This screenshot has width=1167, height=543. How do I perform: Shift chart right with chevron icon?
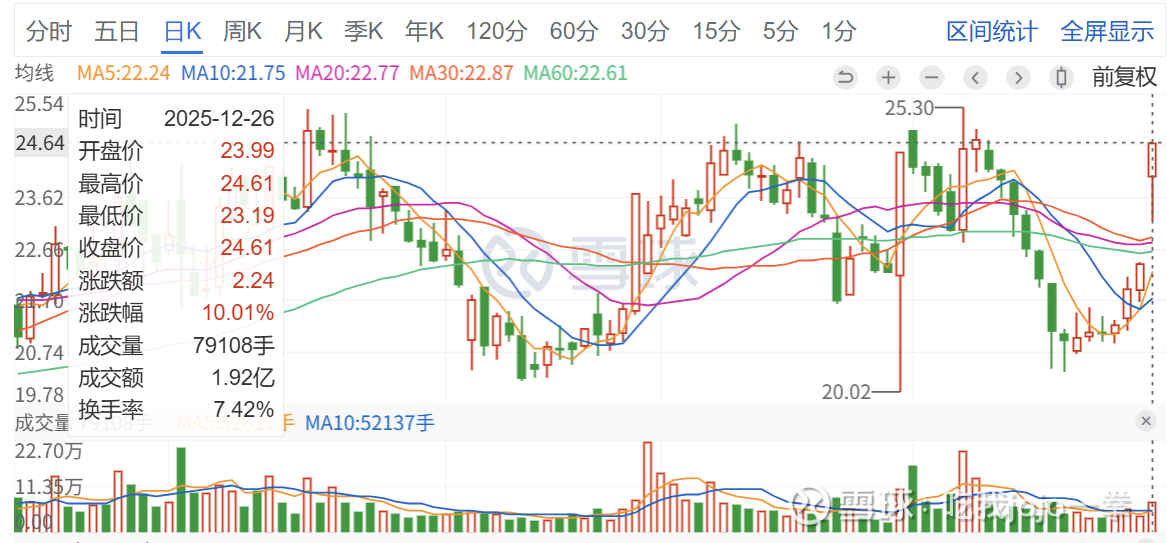(1019, 77)
